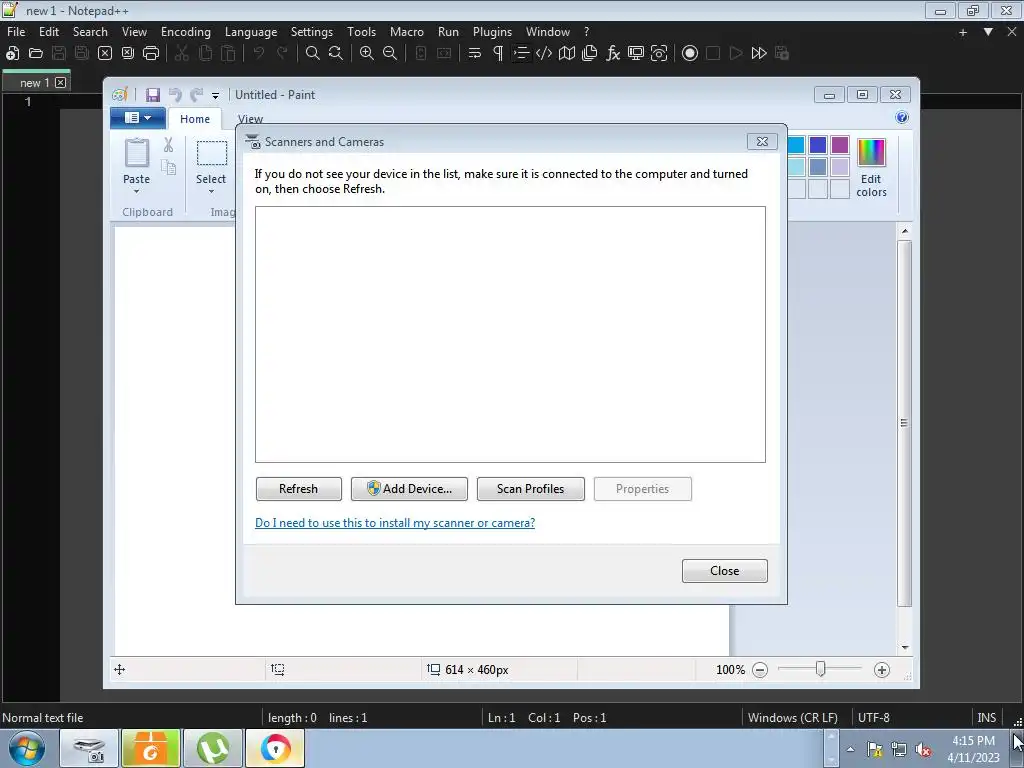The image size is (1024, 768).
Task: Open the Function List fx icon
Action: (613, 54)
